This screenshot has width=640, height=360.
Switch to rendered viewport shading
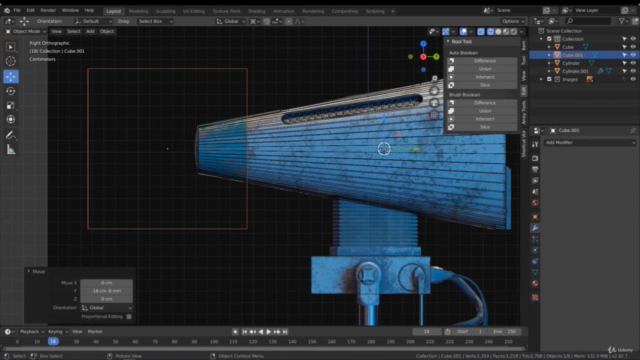514,31
